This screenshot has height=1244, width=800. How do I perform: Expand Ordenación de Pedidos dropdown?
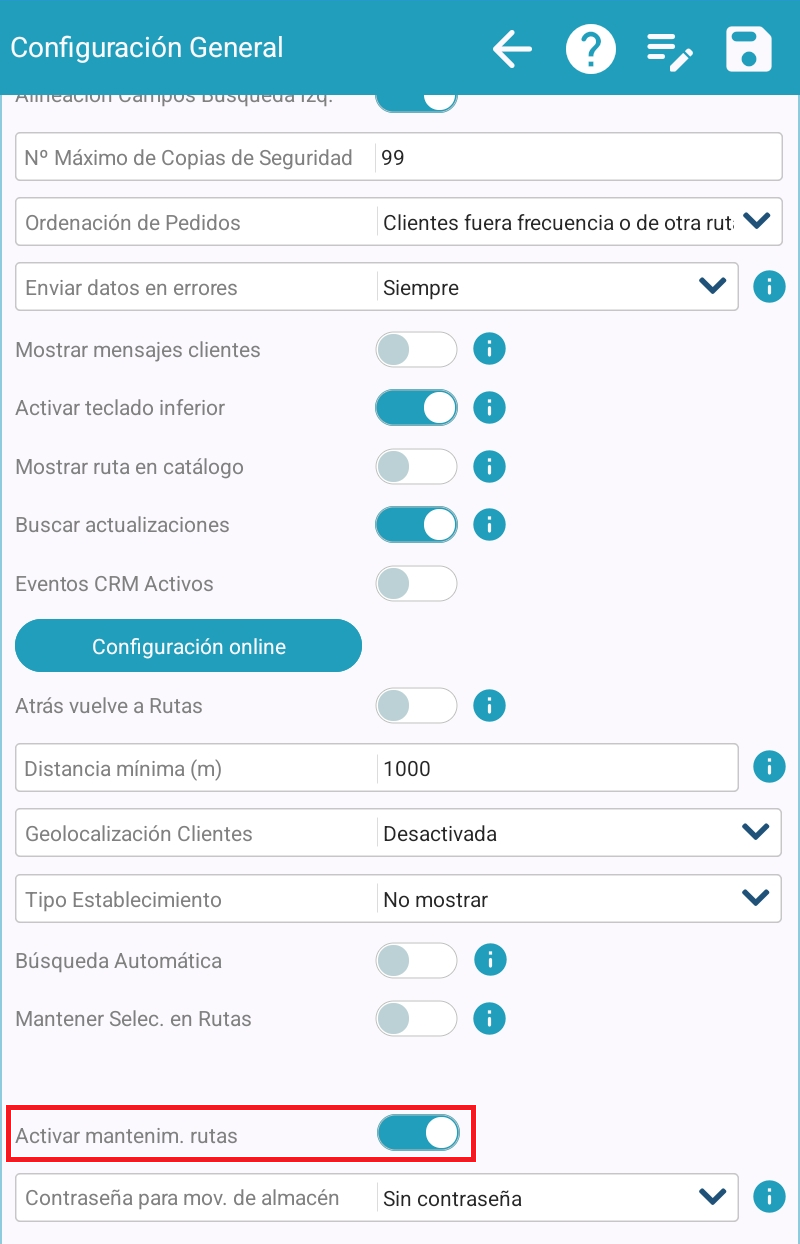[756, 221]
